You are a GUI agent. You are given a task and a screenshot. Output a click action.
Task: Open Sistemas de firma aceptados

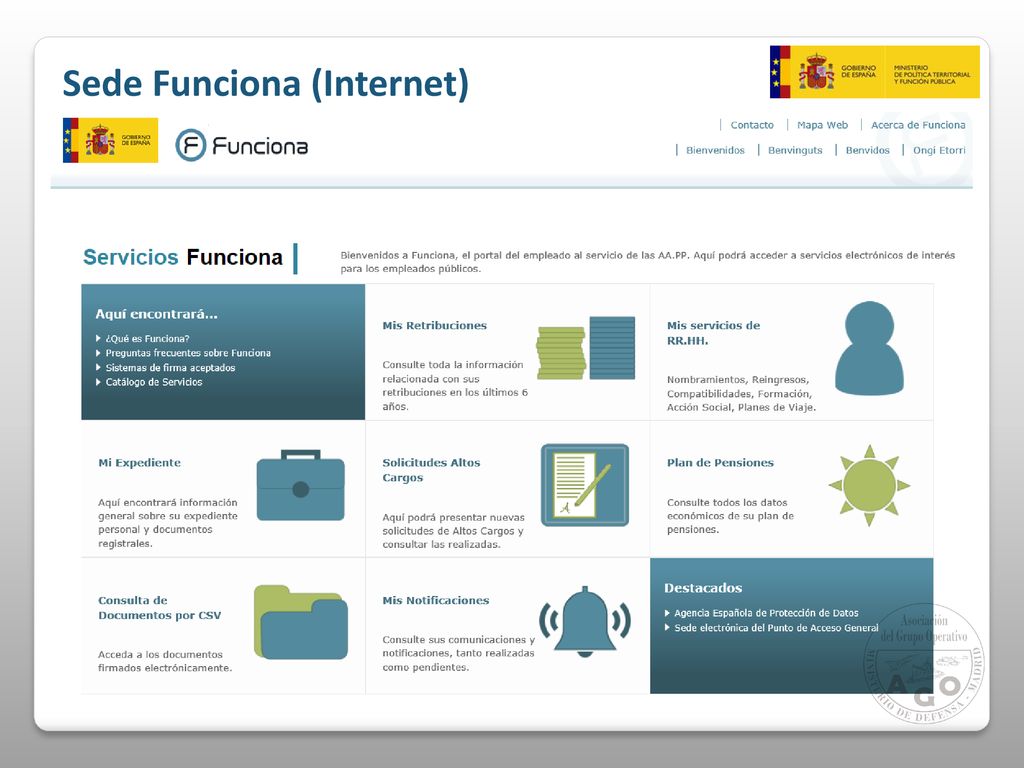click(x=170, y=368)
